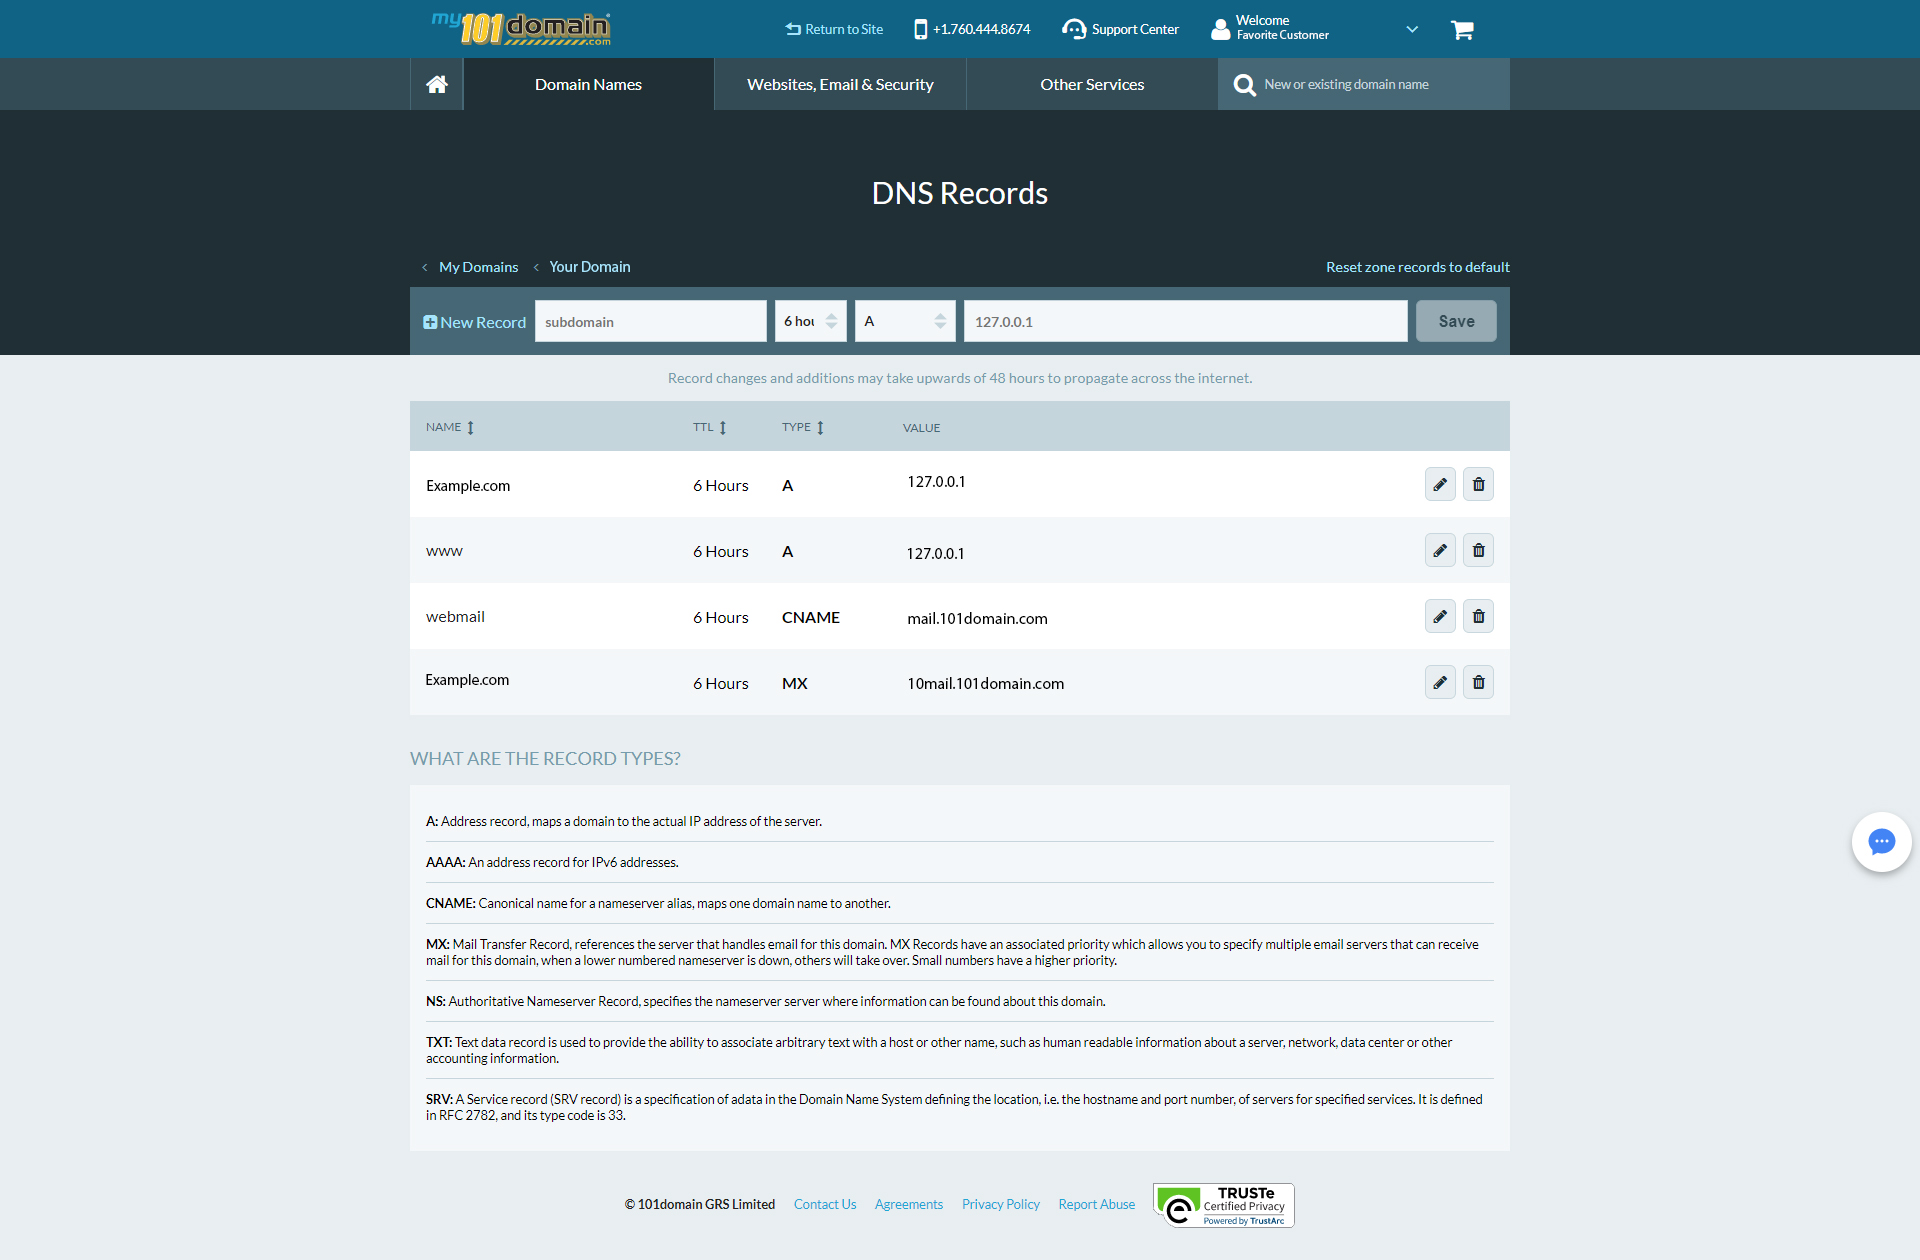Click the webmail record name
Image resolution: width=1920 pixels, height=1260 pixels.
click(455, 616)
